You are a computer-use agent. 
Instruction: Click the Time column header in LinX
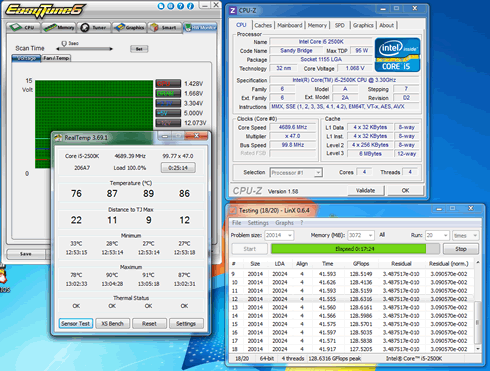pos(327,264)
